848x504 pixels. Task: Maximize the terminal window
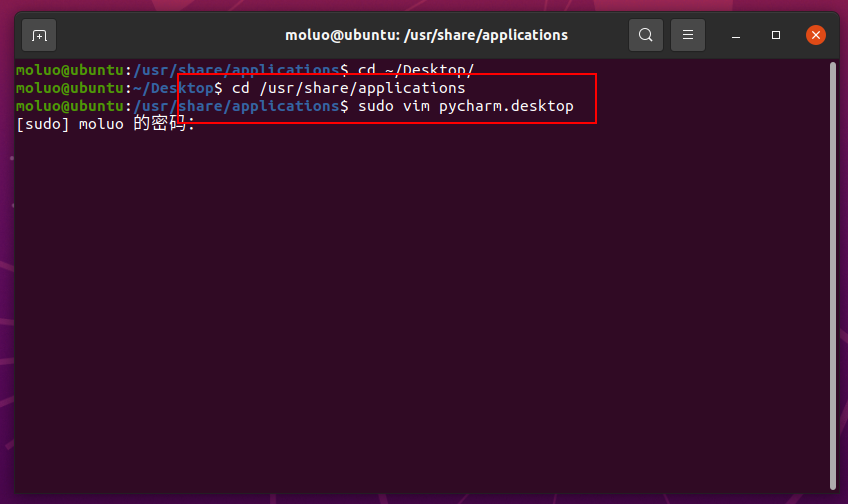[776, 35]
